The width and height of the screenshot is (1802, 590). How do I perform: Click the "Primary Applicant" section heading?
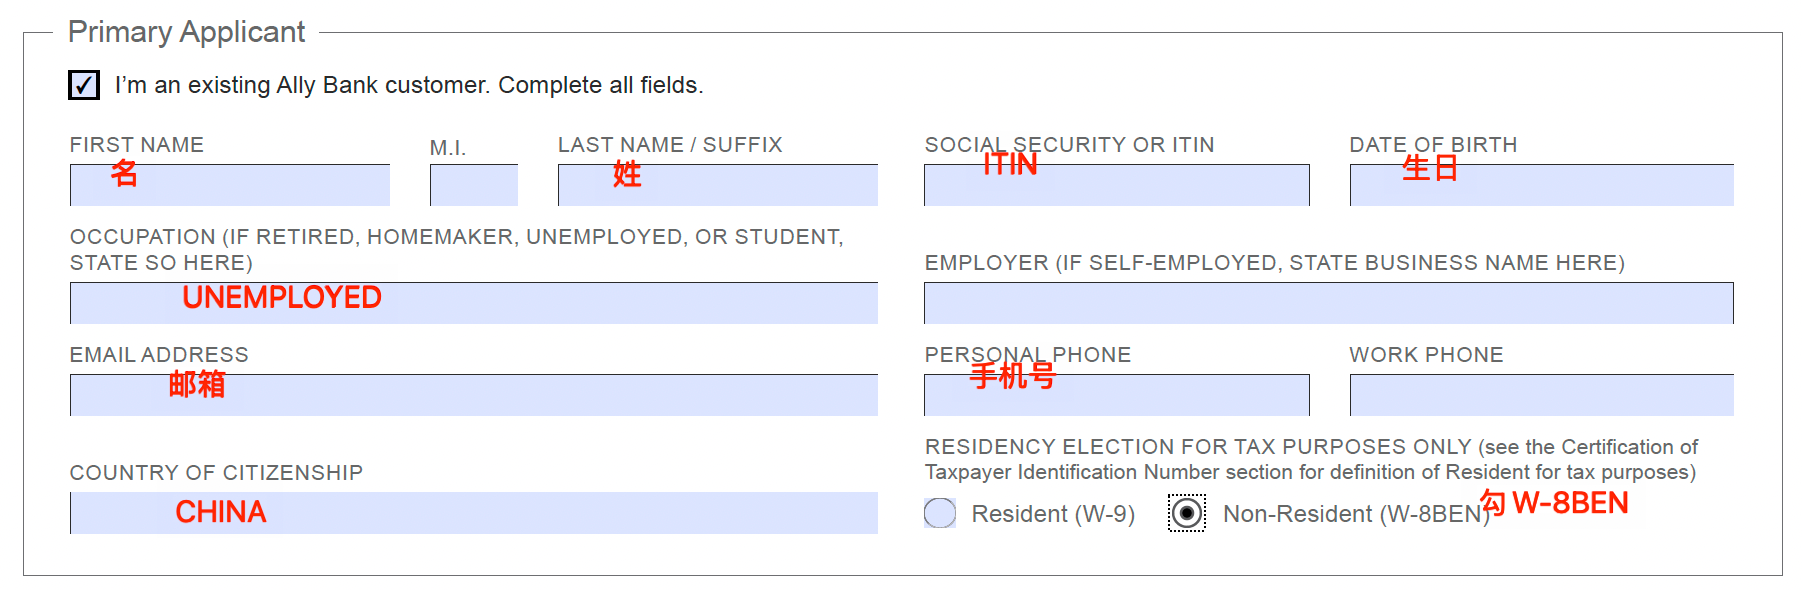[186, 32]
